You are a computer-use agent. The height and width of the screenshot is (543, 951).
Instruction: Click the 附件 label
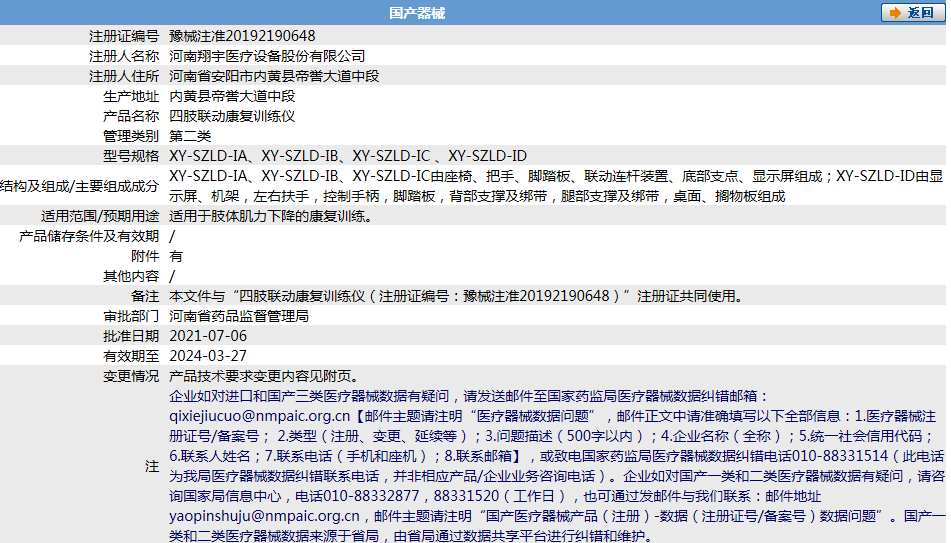pyautogui.click(x=145, y=257)
